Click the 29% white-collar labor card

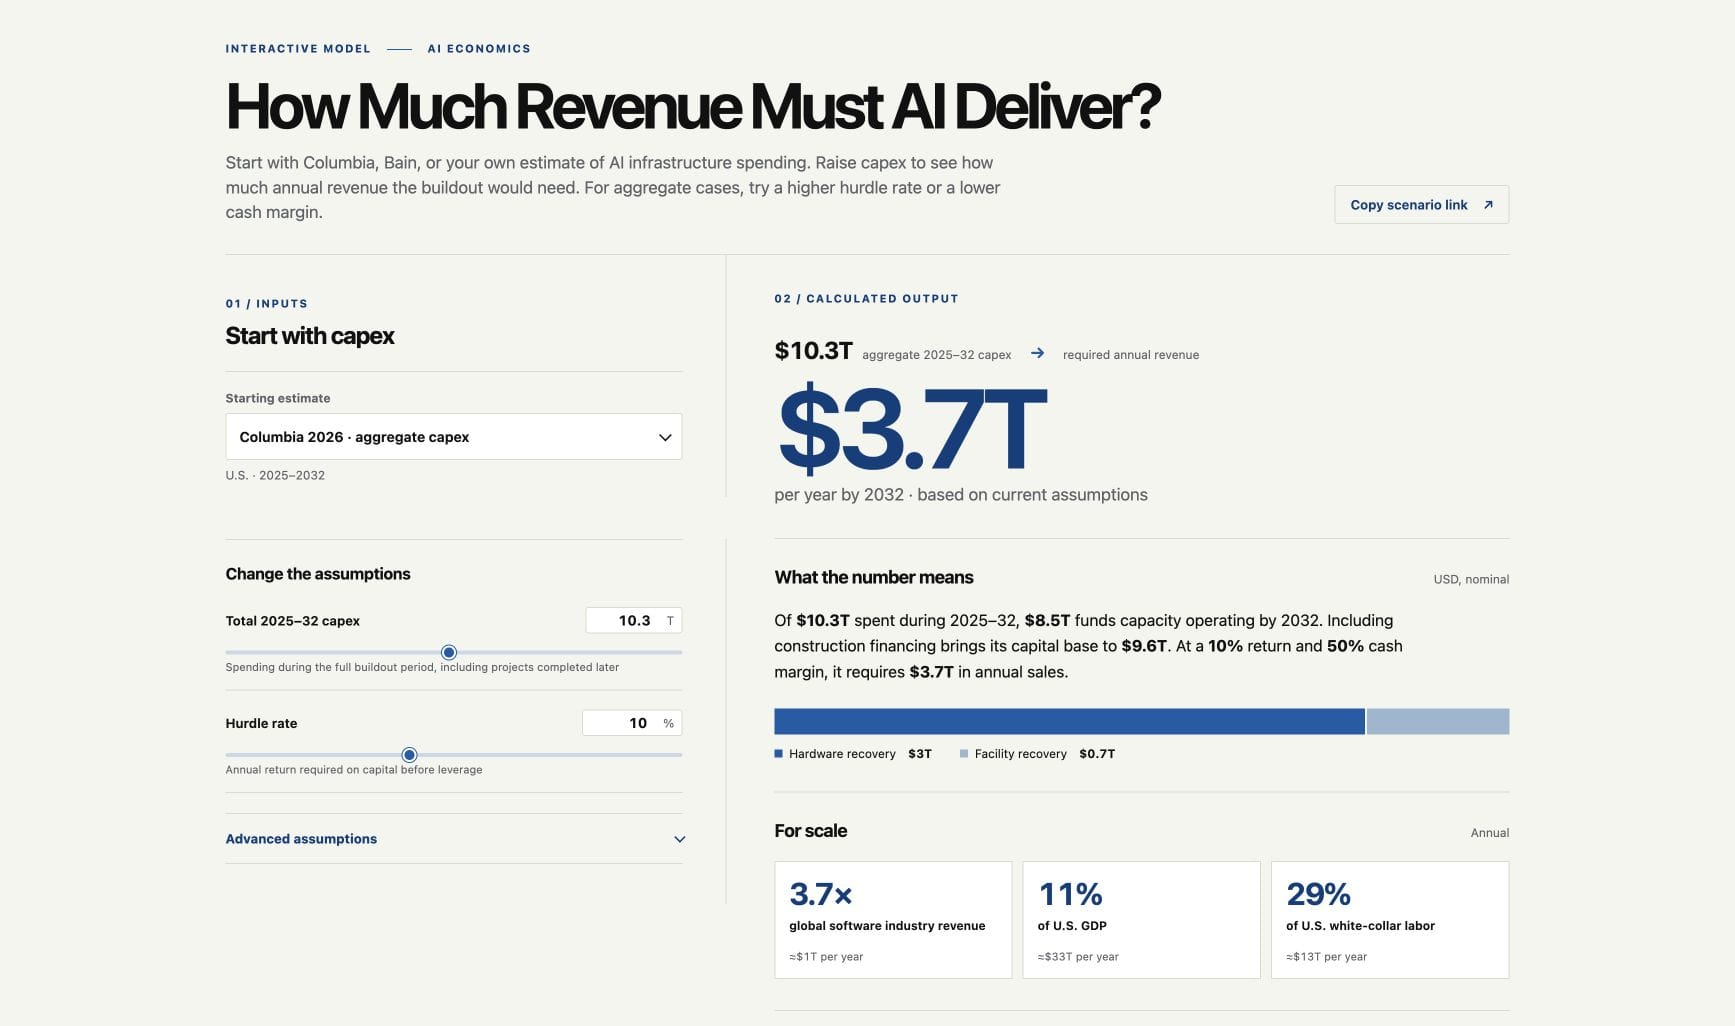pos(1390,920)
